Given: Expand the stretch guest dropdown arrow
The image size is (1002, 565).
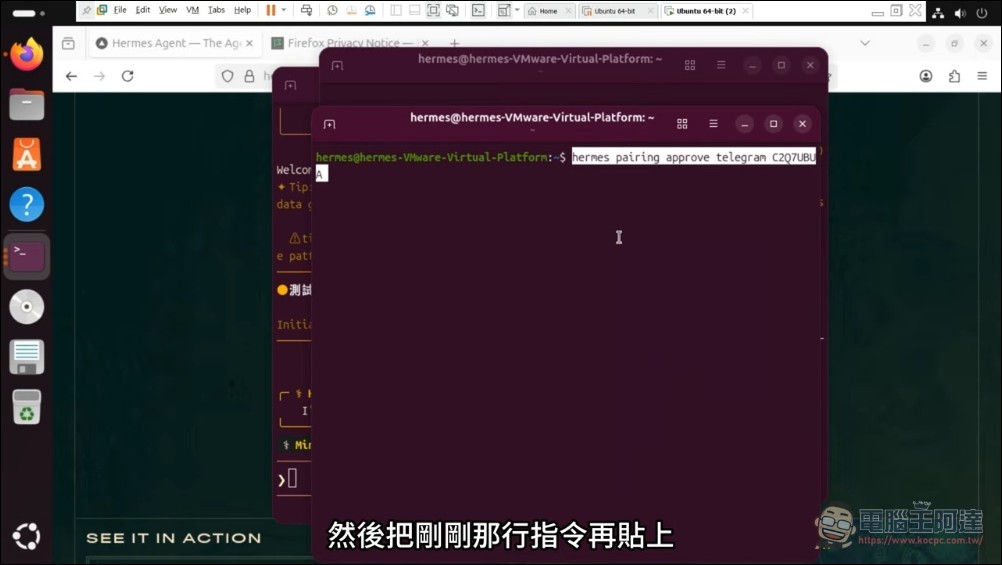Looking at the screenshot, I should click(x=517, y=10).
